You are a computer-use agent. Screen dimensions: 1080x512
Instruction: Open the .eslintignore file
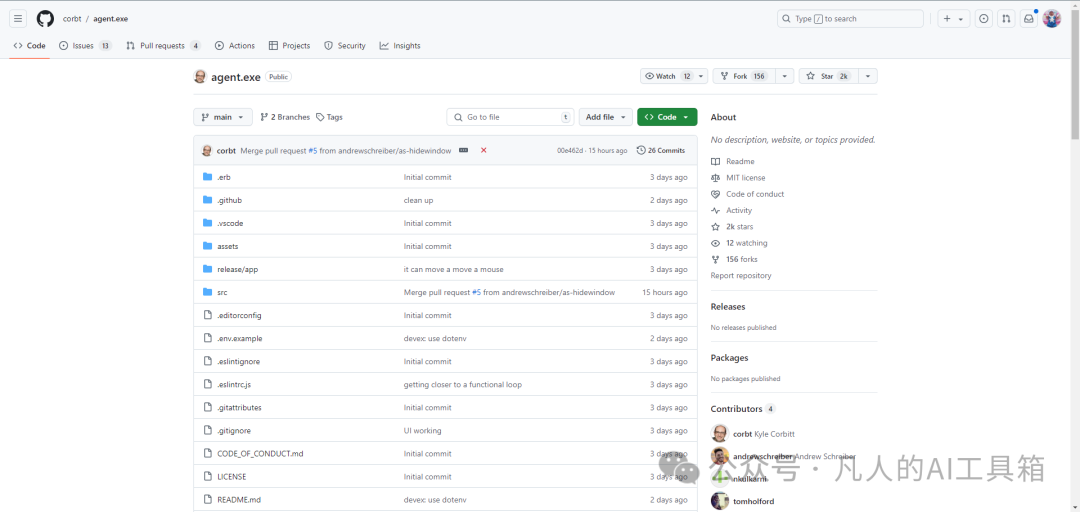click(238, 361)
